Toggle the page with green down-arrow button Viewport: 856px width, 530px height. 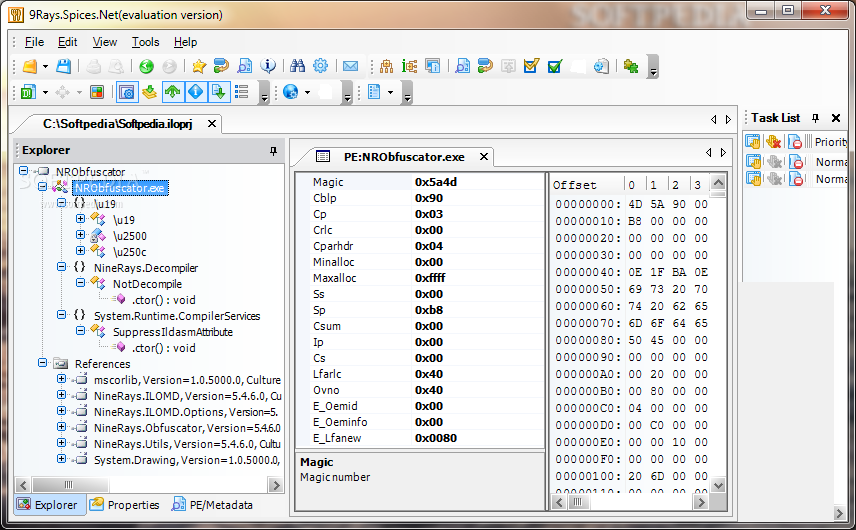(218, 92)
